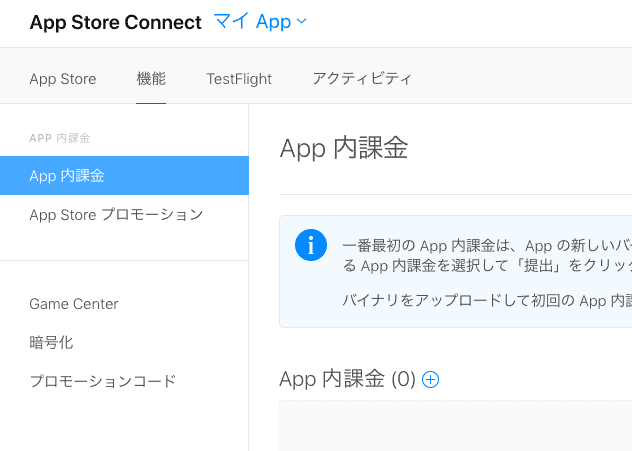Open the 暗号化 section
This screenshot has height=451, width=632.
coord(51,343)
